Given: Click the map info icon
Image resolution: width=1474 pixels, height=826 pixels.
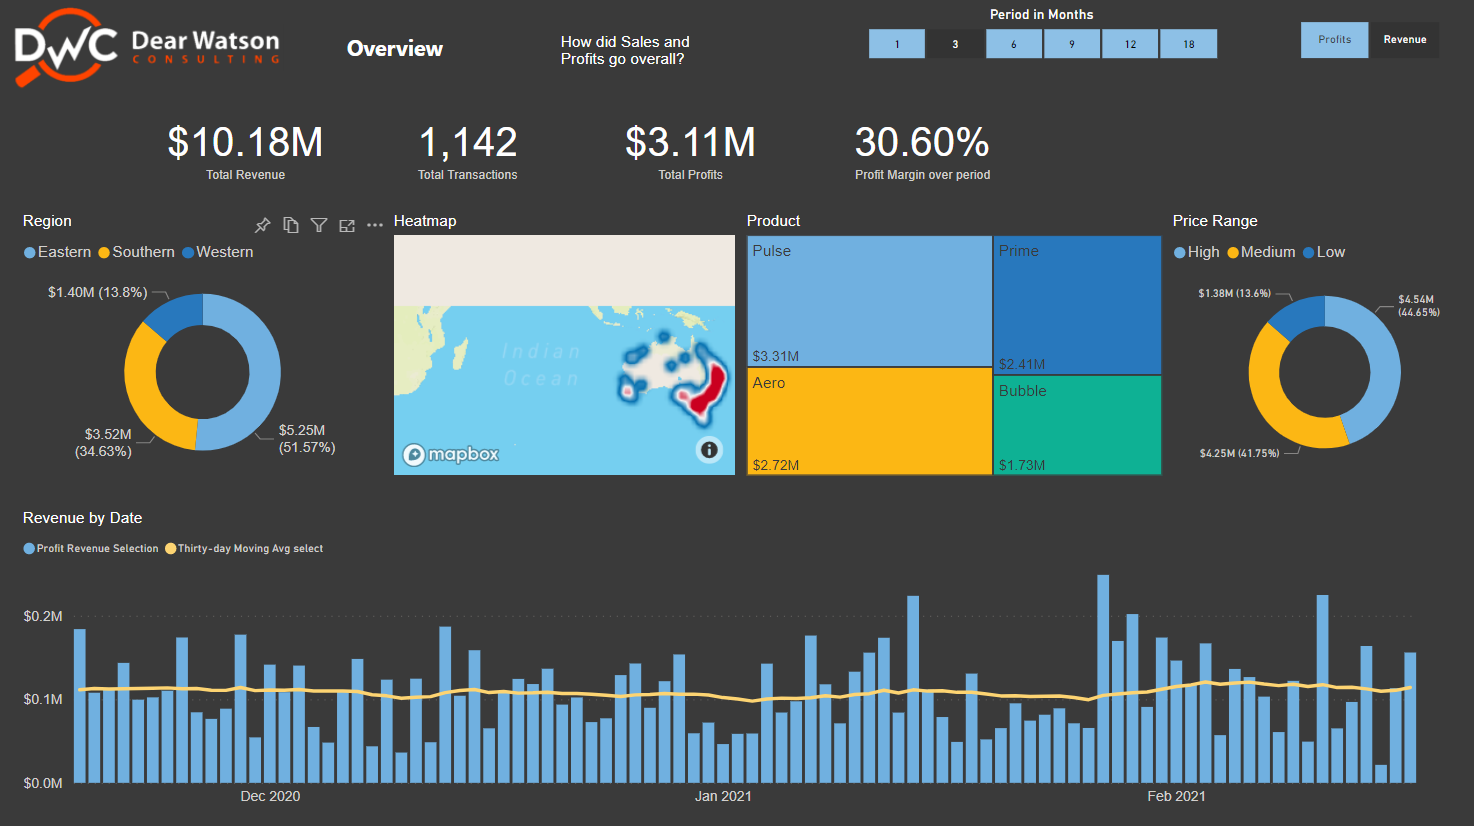Looking at the screenshot, I should click(x=709, y=450).
